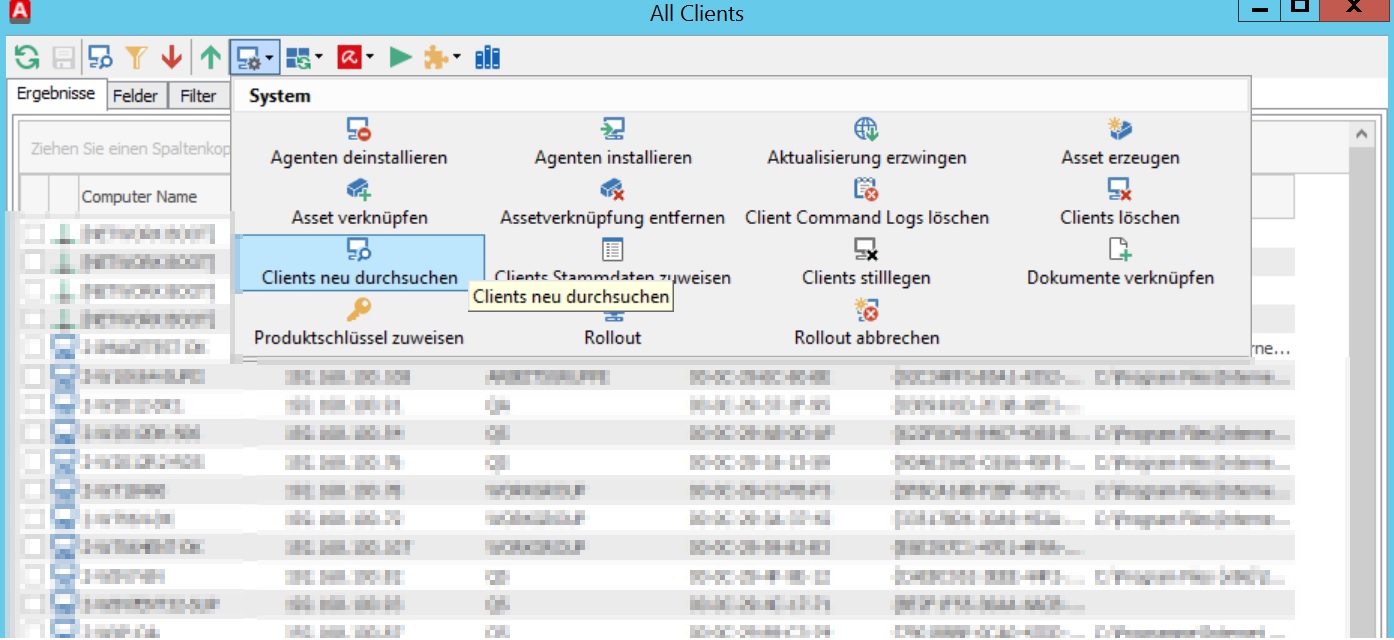1394x640 pixels.
Task: Open the filter funnel tool
Action: click(136, 57)
